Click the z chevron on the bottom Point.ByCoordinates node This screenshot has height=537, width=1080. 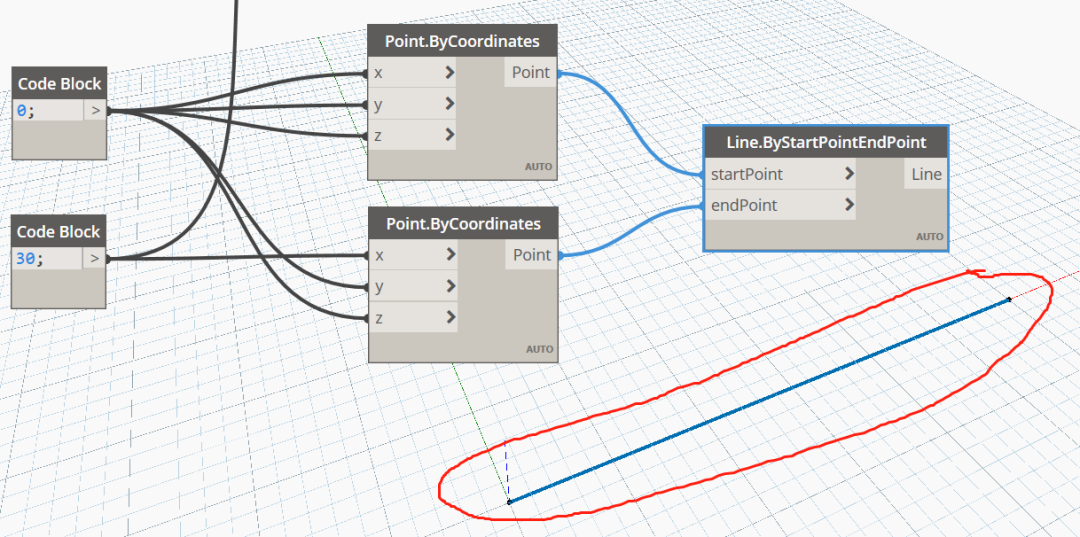point(450,317)
